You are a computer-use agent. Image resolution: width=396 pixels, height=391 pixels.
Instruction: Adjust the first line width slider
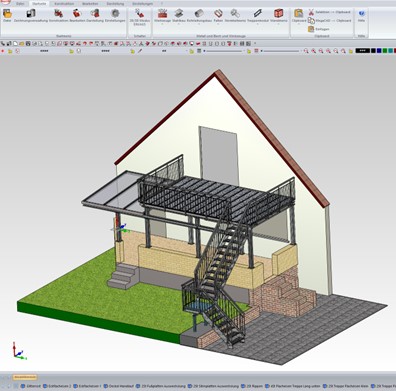pyautogui.click(x=223, y=51)
